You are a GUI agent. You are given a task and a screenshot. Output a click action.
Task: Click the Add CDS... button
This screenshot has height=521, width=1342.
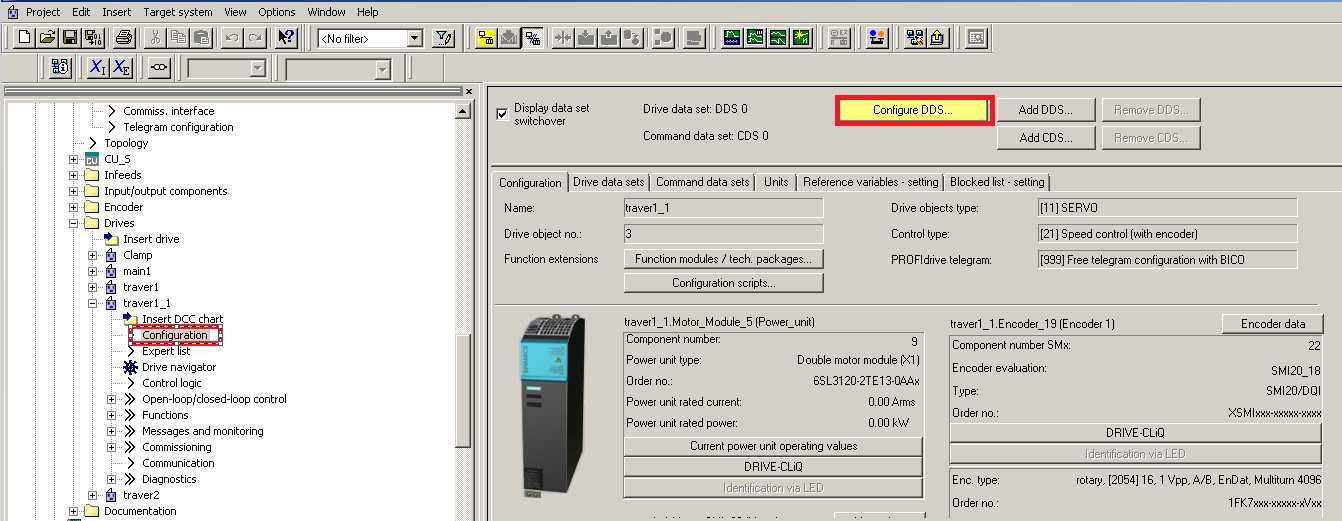point(1045,138)
